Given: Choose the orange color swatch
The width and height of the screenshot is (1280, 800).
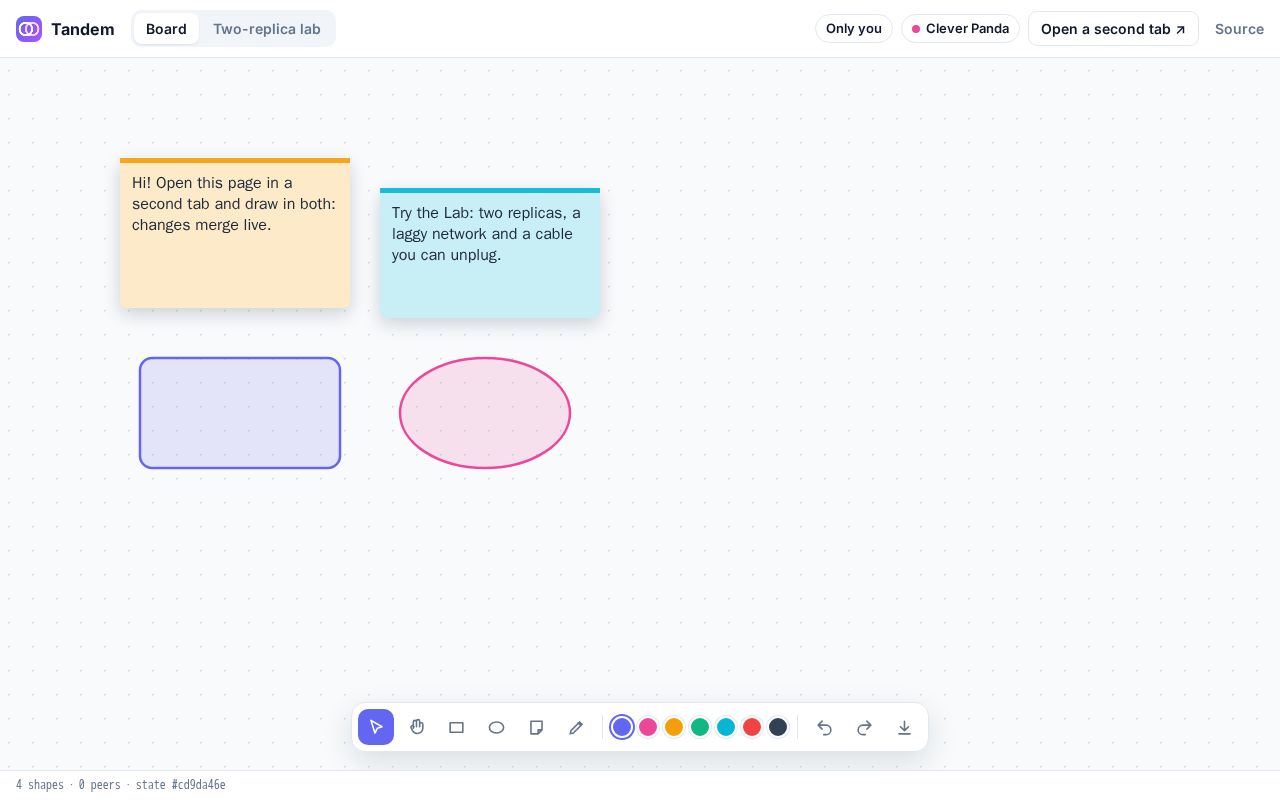Looking at the screenshot, I should pyautogui.click(x=674, y=727).
